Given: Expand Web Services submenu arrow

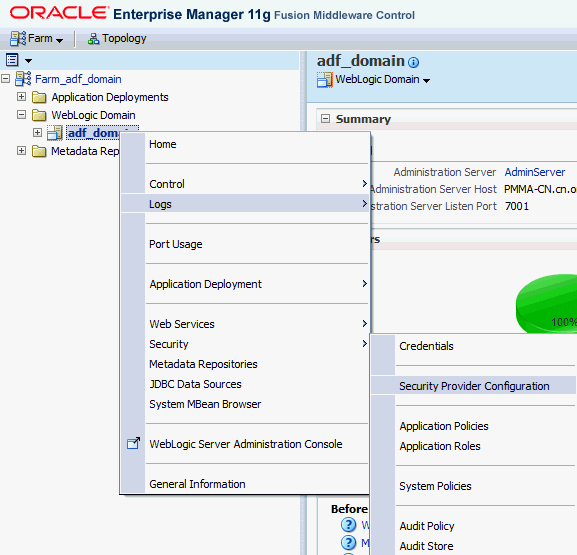Looking at the screenshot, I should tap(364, 324).
